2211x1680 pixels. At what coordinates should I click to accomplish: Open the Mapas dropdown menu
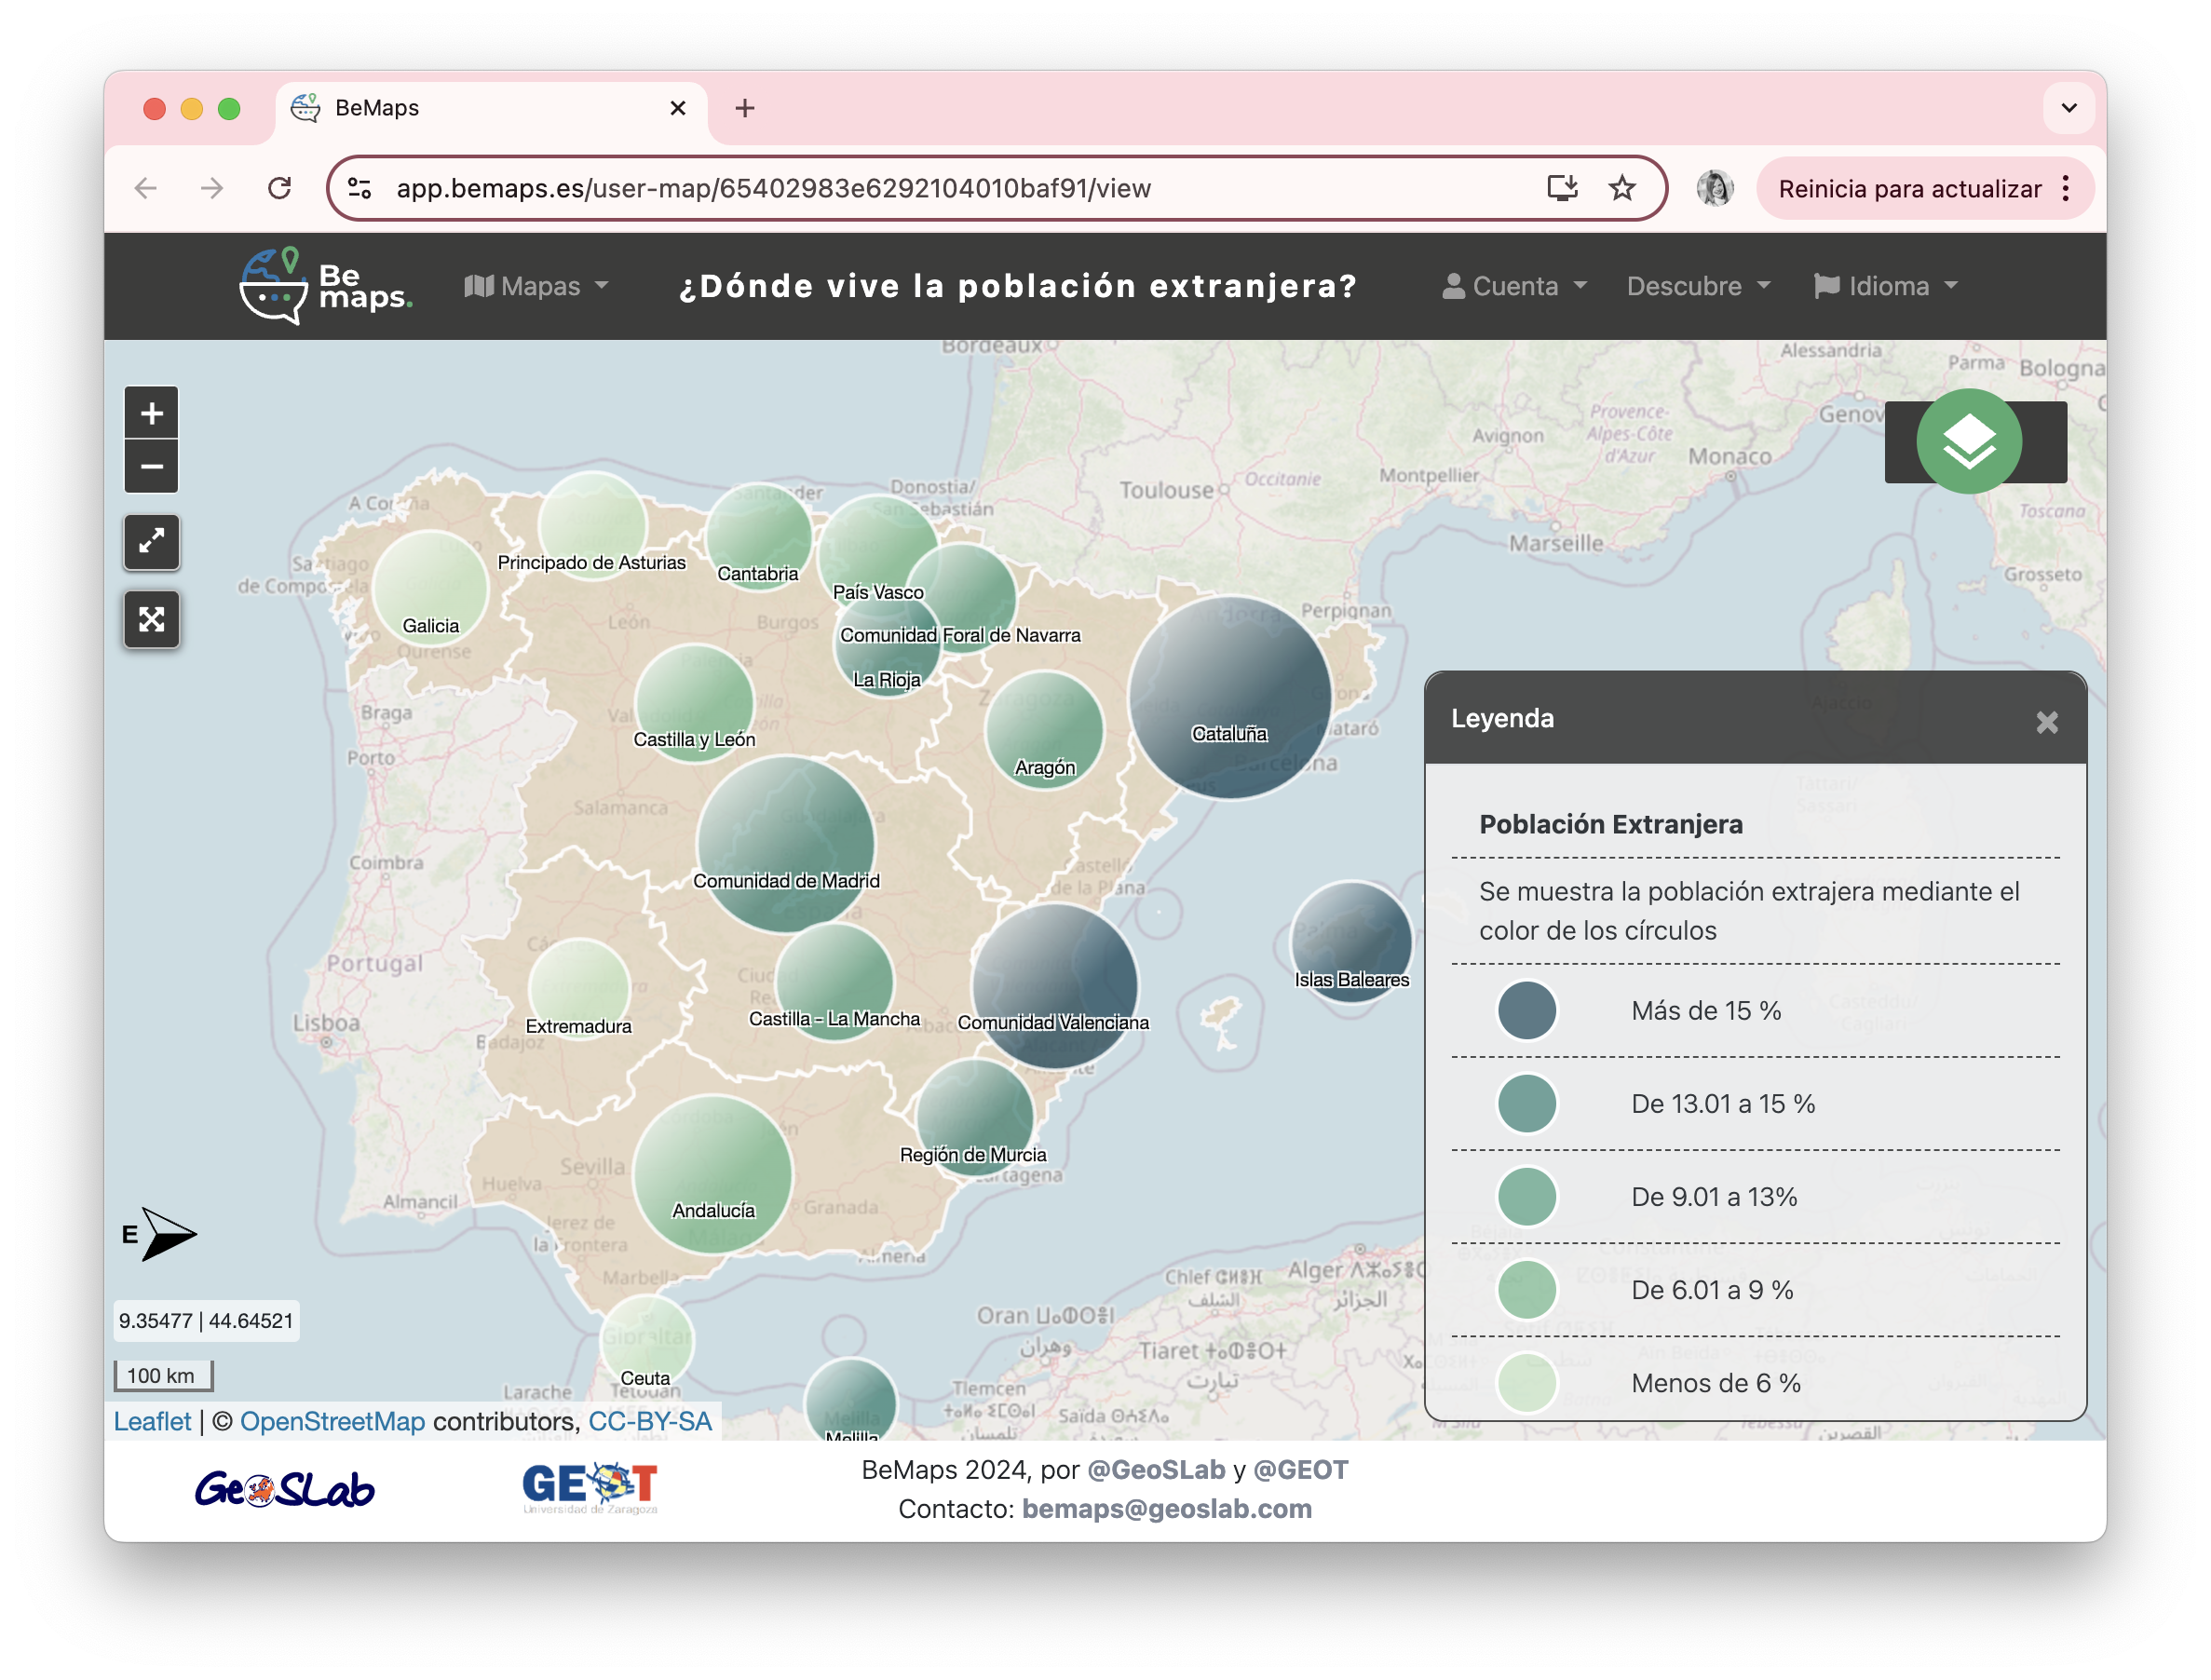pyautogui.click(x=537, y=286)
